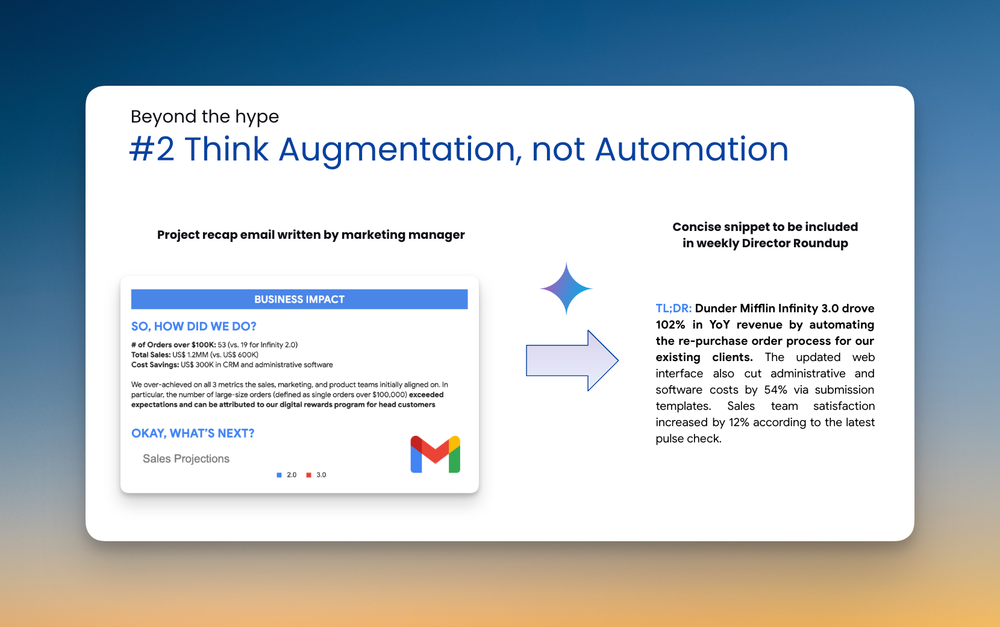The width and height of the screenshot is (1000, 627).
Task: Click the "We over-achieved on all 3 metrics" paragraph
Action: click(287, 394)
